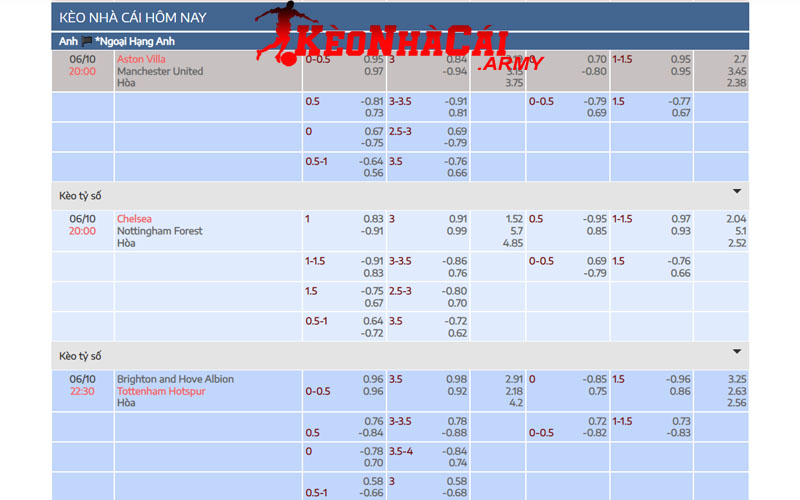Choose the 2.04 odds in Chelsea row
The image size is (800, 500).
737,219
